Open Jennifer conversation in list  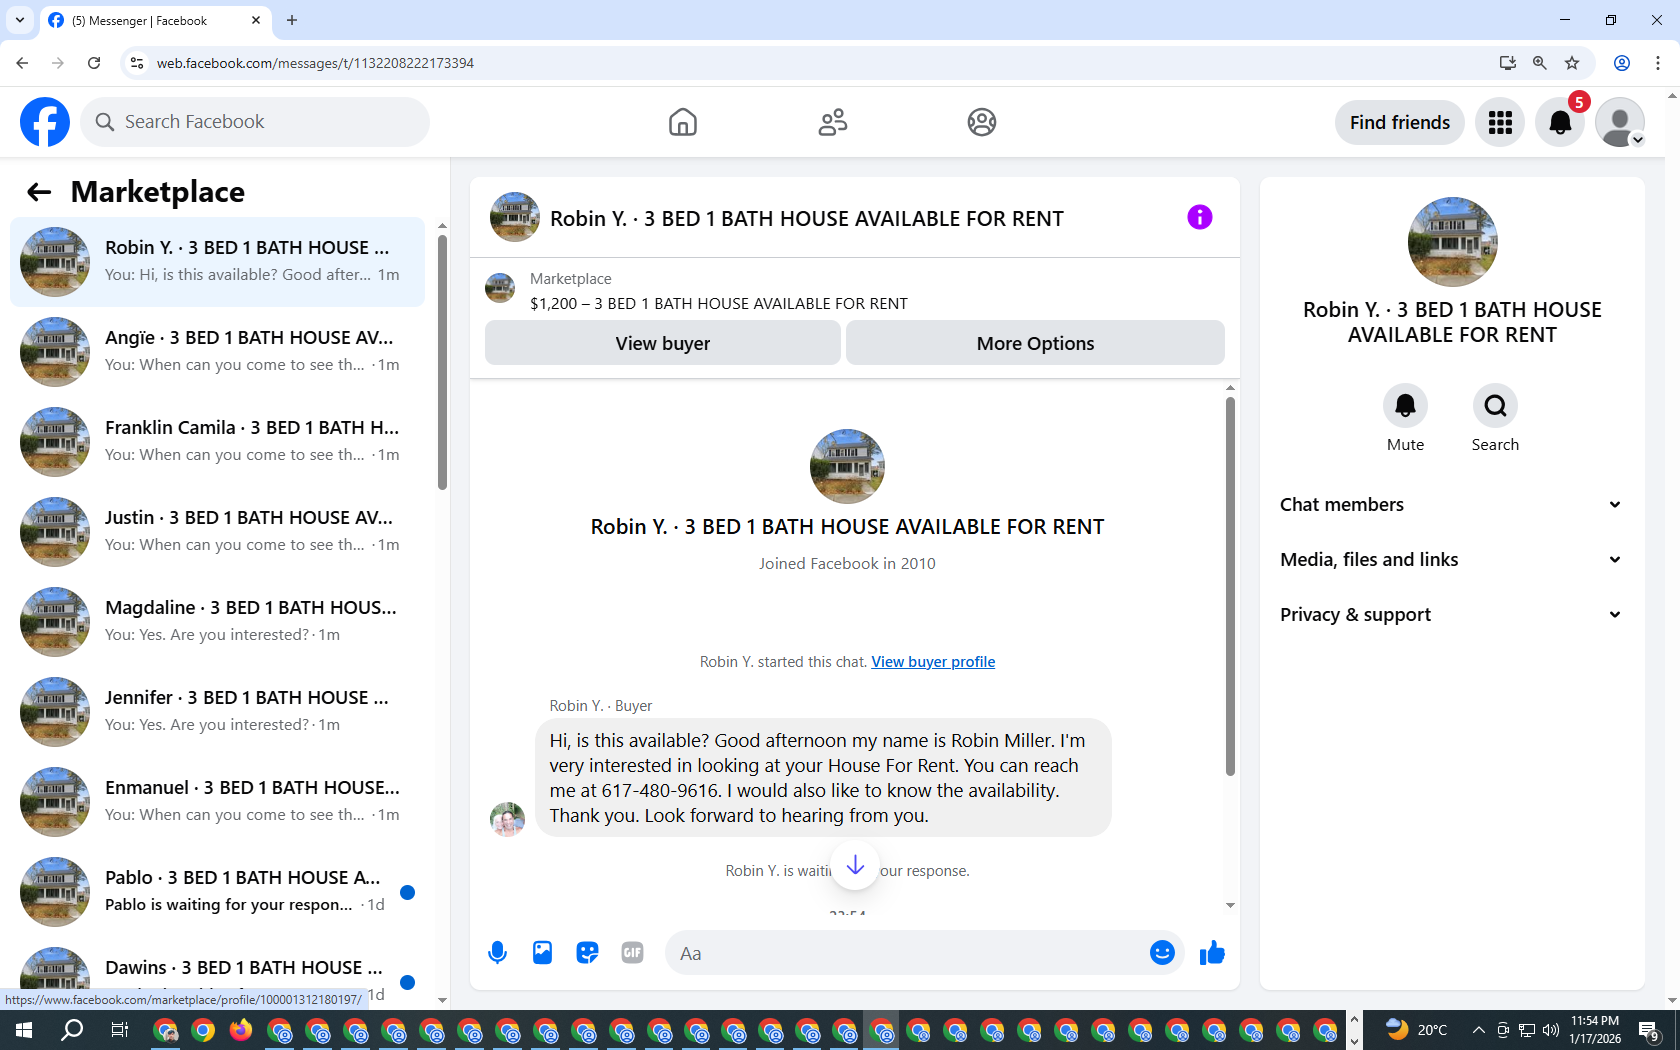click(217, 711)
